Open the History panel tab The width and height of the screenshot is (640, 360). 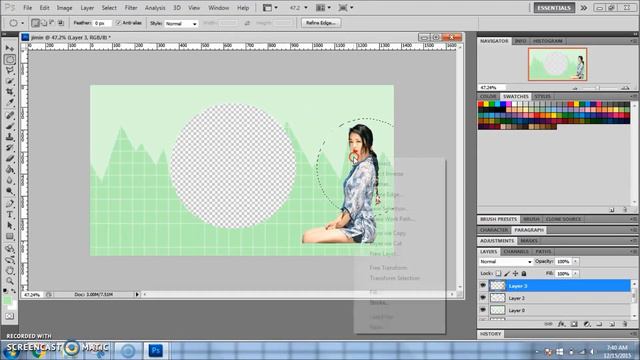click(x=491, y=334)
